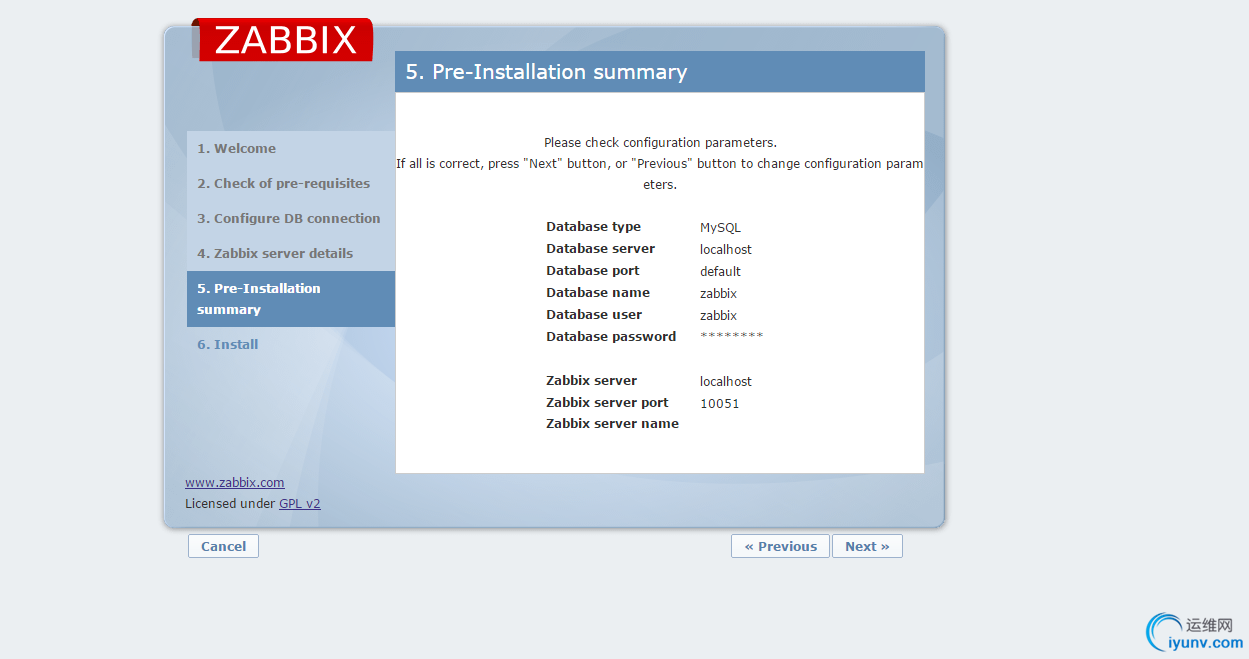Click the Database name label

(x=598, y=293)
